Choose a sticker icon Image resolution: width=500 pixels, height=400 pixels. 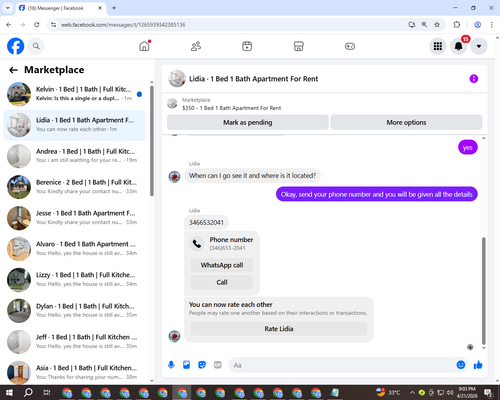tap(202, 365)
